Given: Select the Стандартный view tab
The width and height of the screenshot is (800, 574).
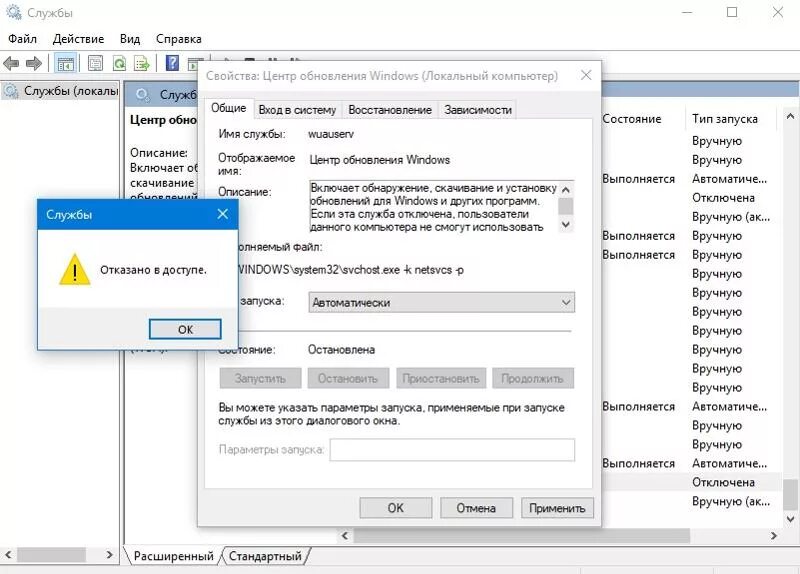Looking at the screenshot, I should tap(265, 556).
